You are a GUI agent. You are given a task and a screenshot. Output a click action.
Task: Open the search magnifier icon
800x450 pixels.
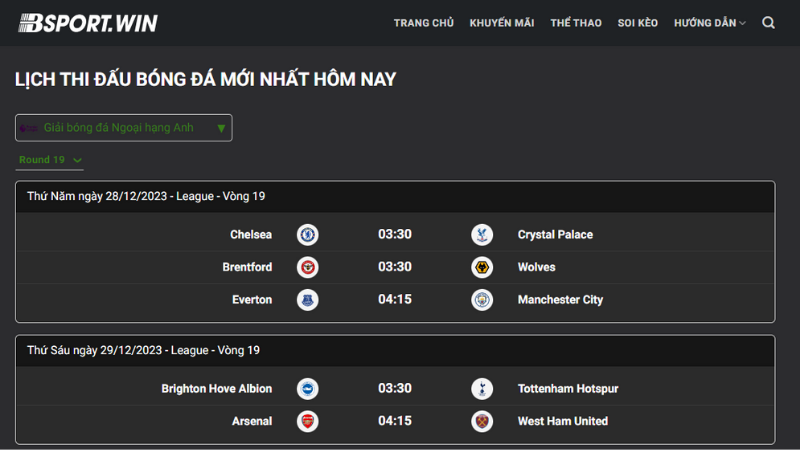pos(768,23)
